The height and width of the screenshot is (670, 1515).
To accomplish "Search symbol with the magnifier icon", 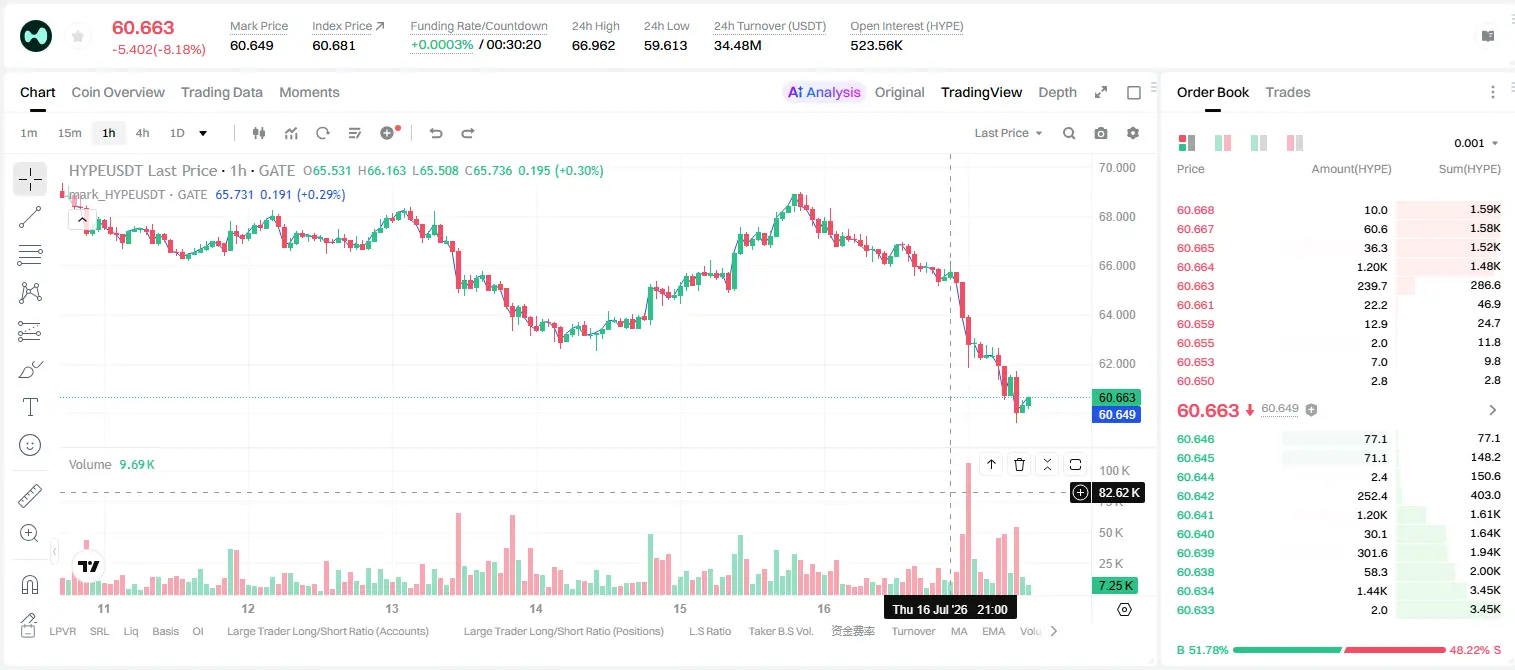I will point(1069,133).
